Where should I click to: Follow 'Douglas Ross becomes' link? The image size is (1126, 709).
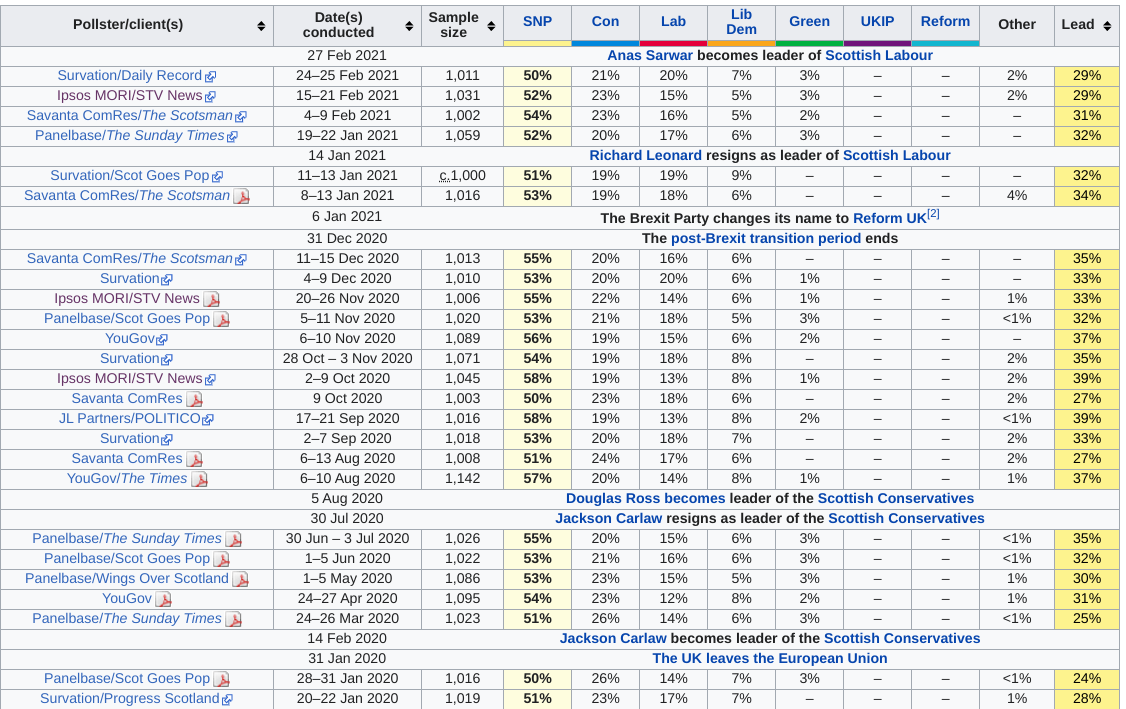point(646,499)
